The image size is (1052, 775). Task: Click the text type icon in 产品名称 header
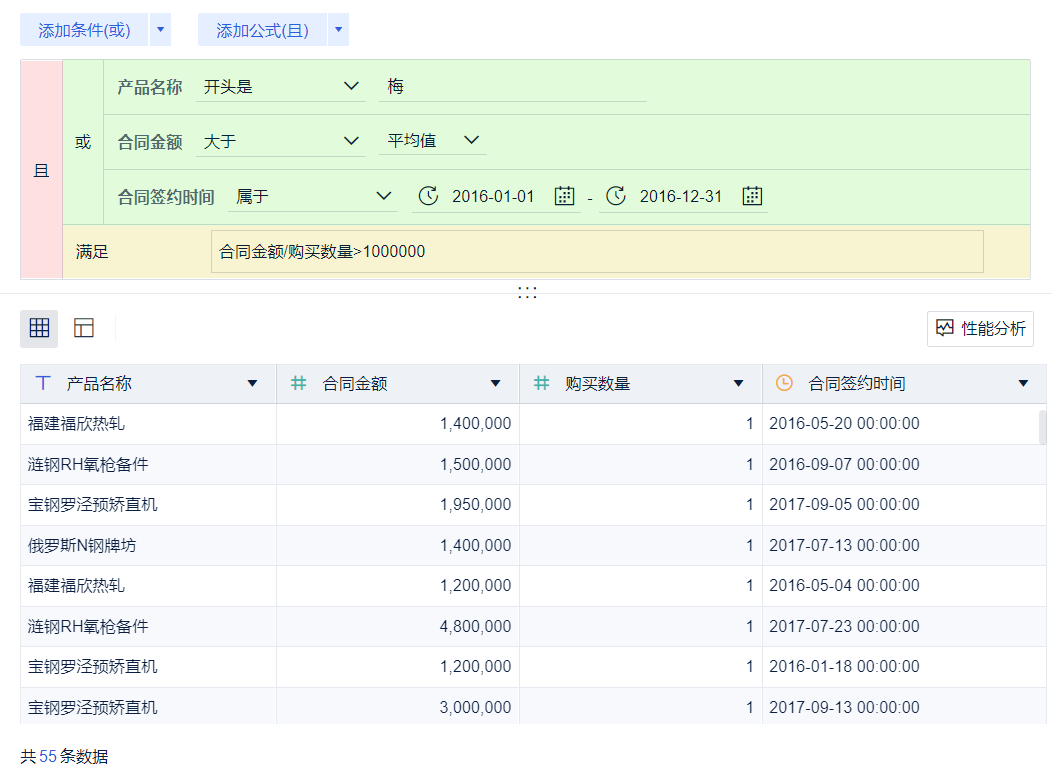coord(43,383)
